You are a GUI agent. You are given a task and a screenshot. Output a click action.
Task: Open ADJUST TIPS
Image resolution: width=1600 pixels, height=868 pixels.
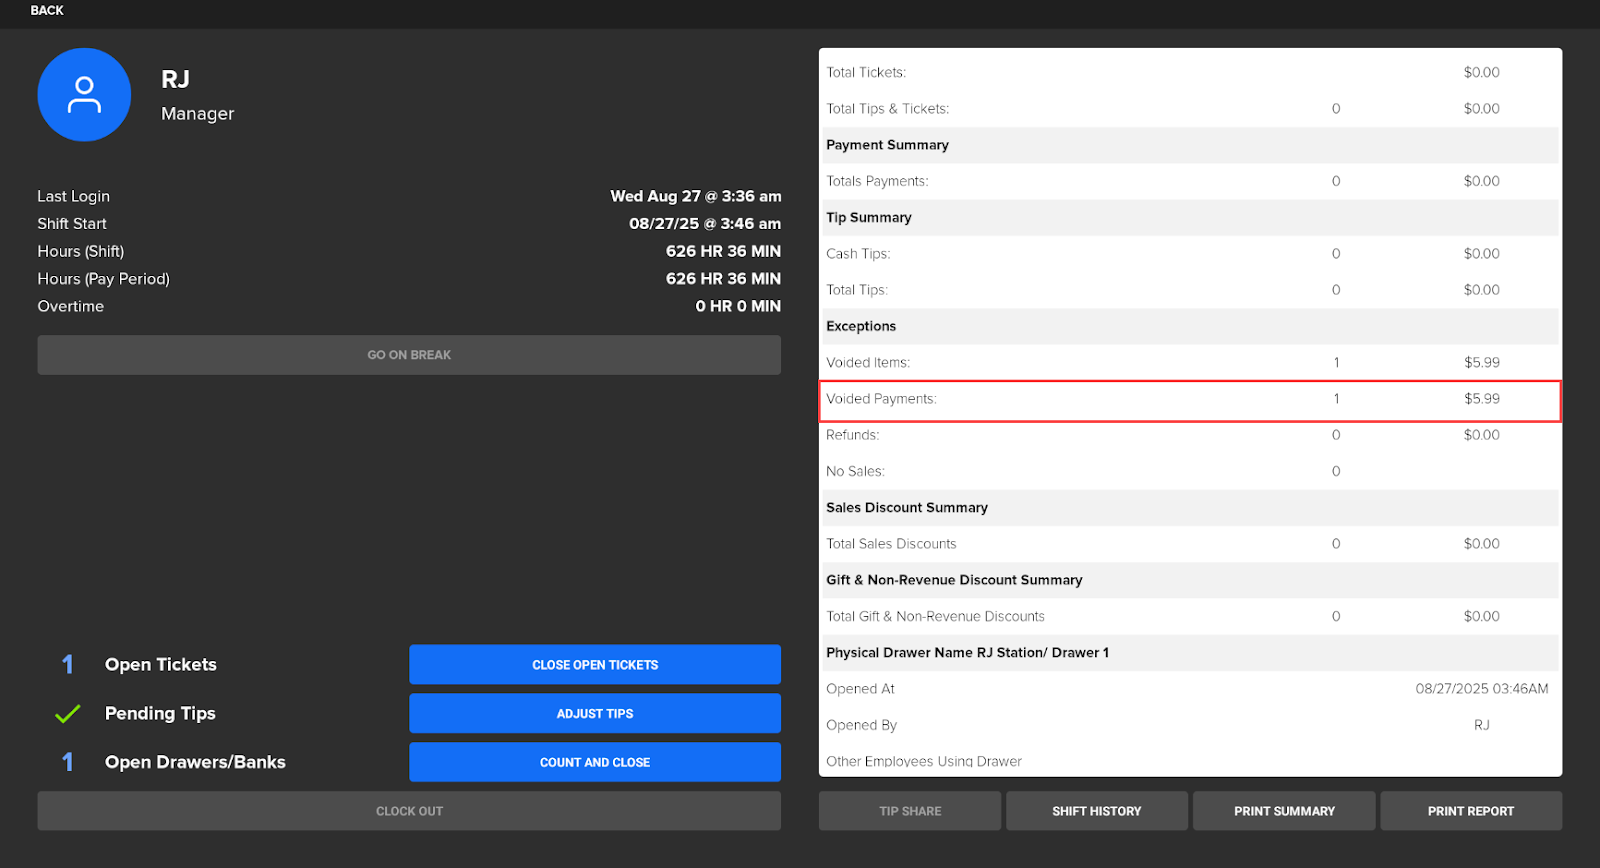coord(594,714)
